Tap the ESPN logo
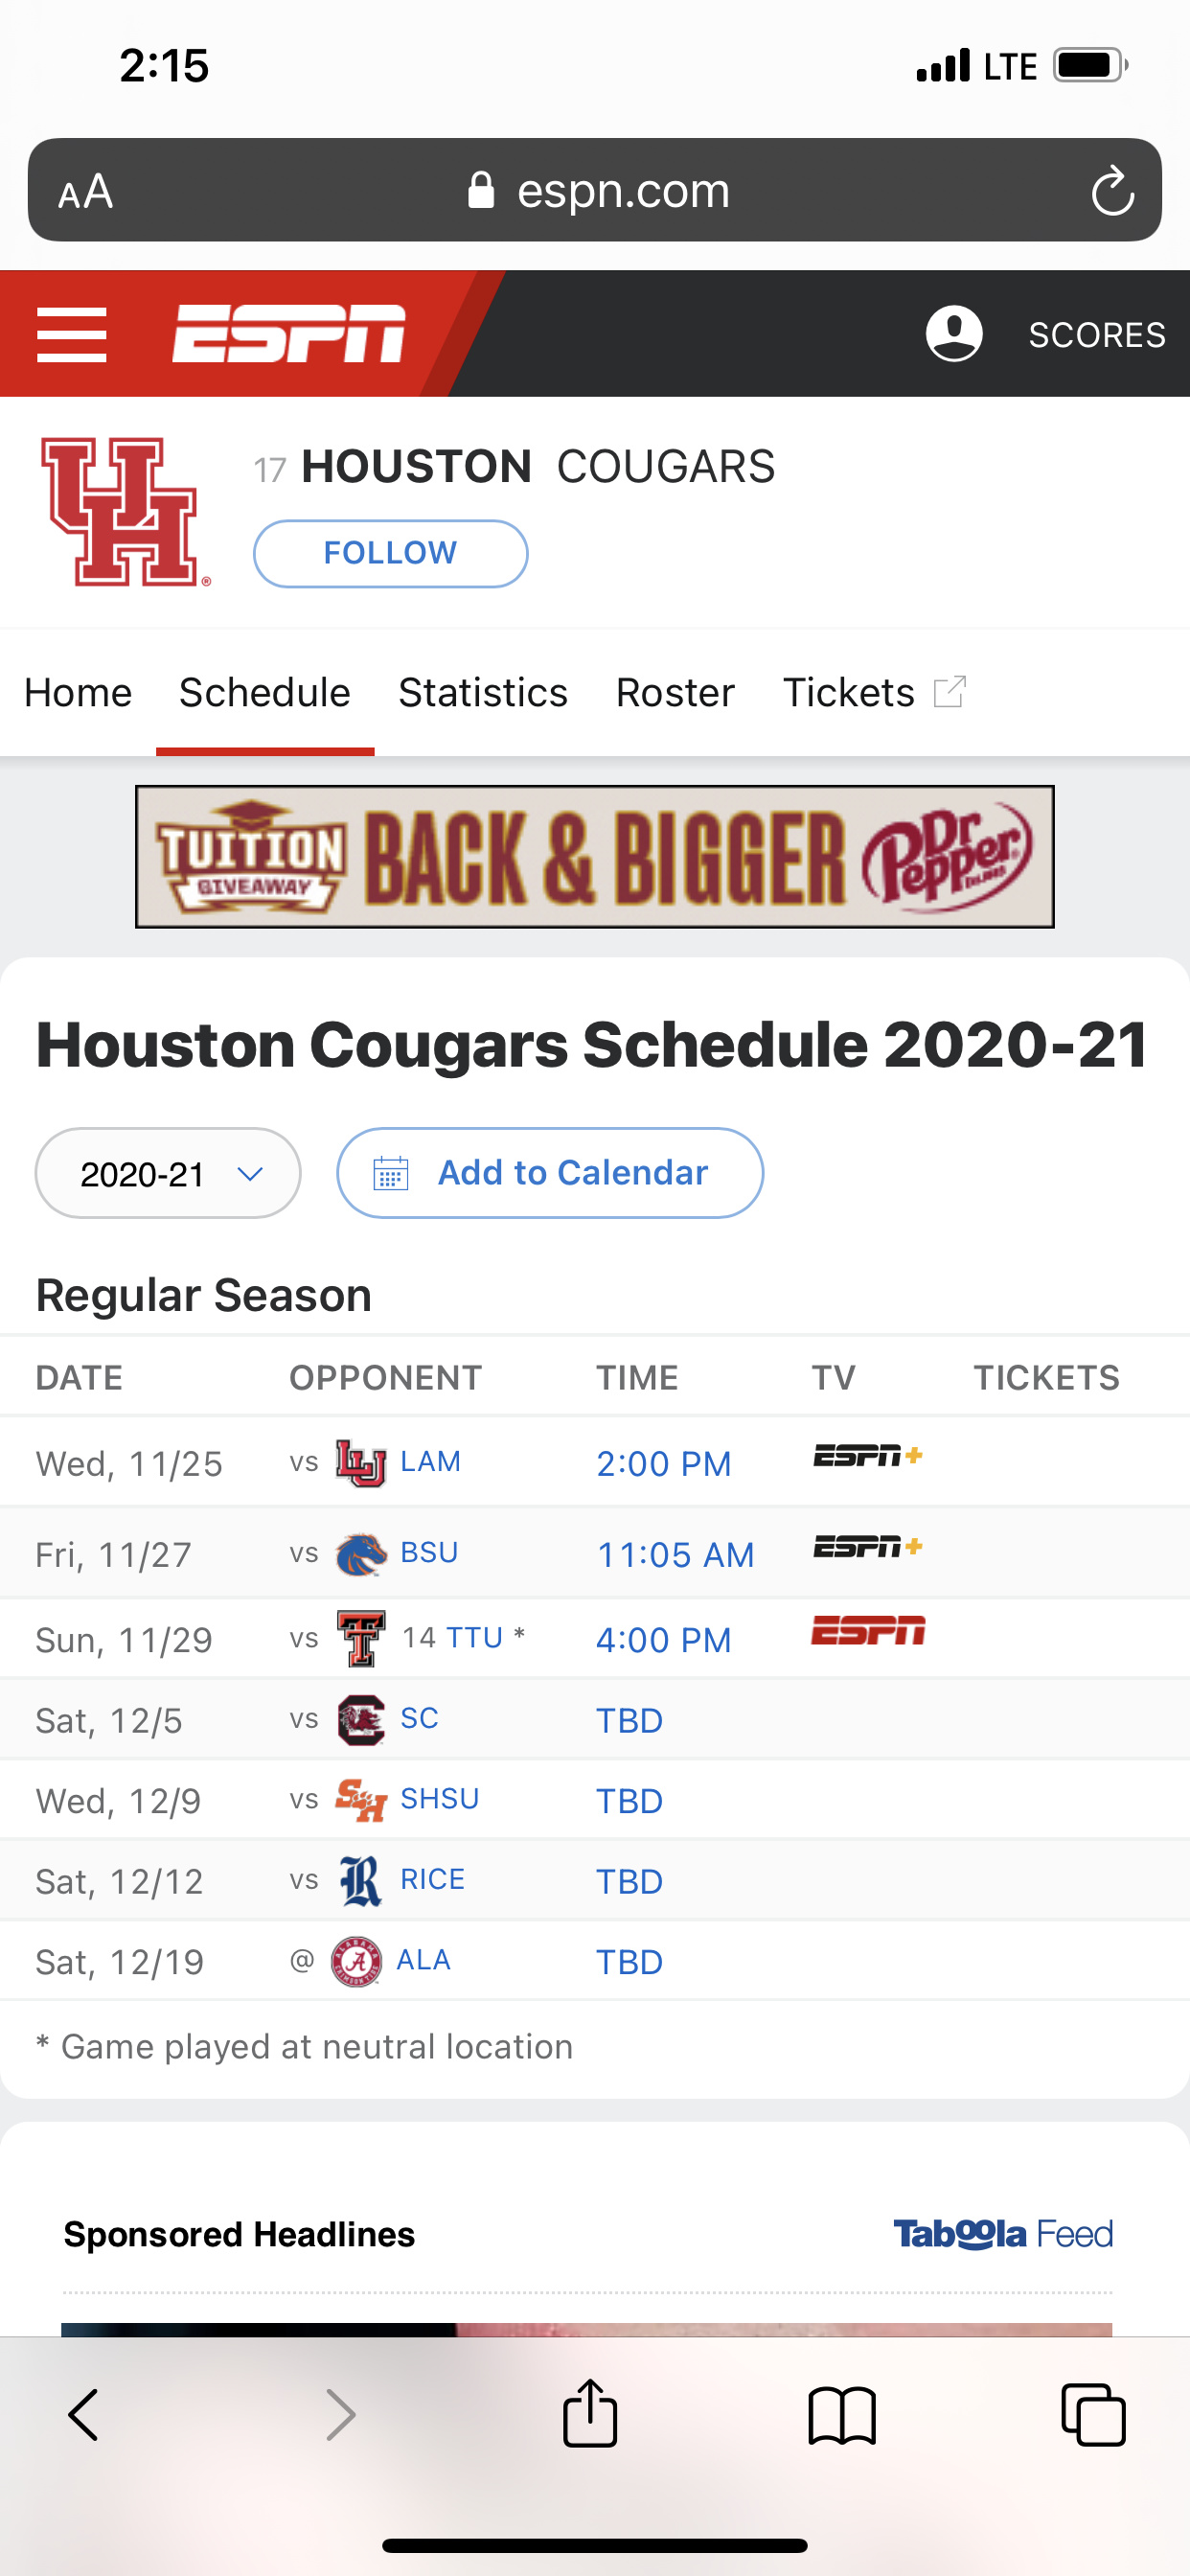This screenshot has height=2576, width=1190. point(288,334)
